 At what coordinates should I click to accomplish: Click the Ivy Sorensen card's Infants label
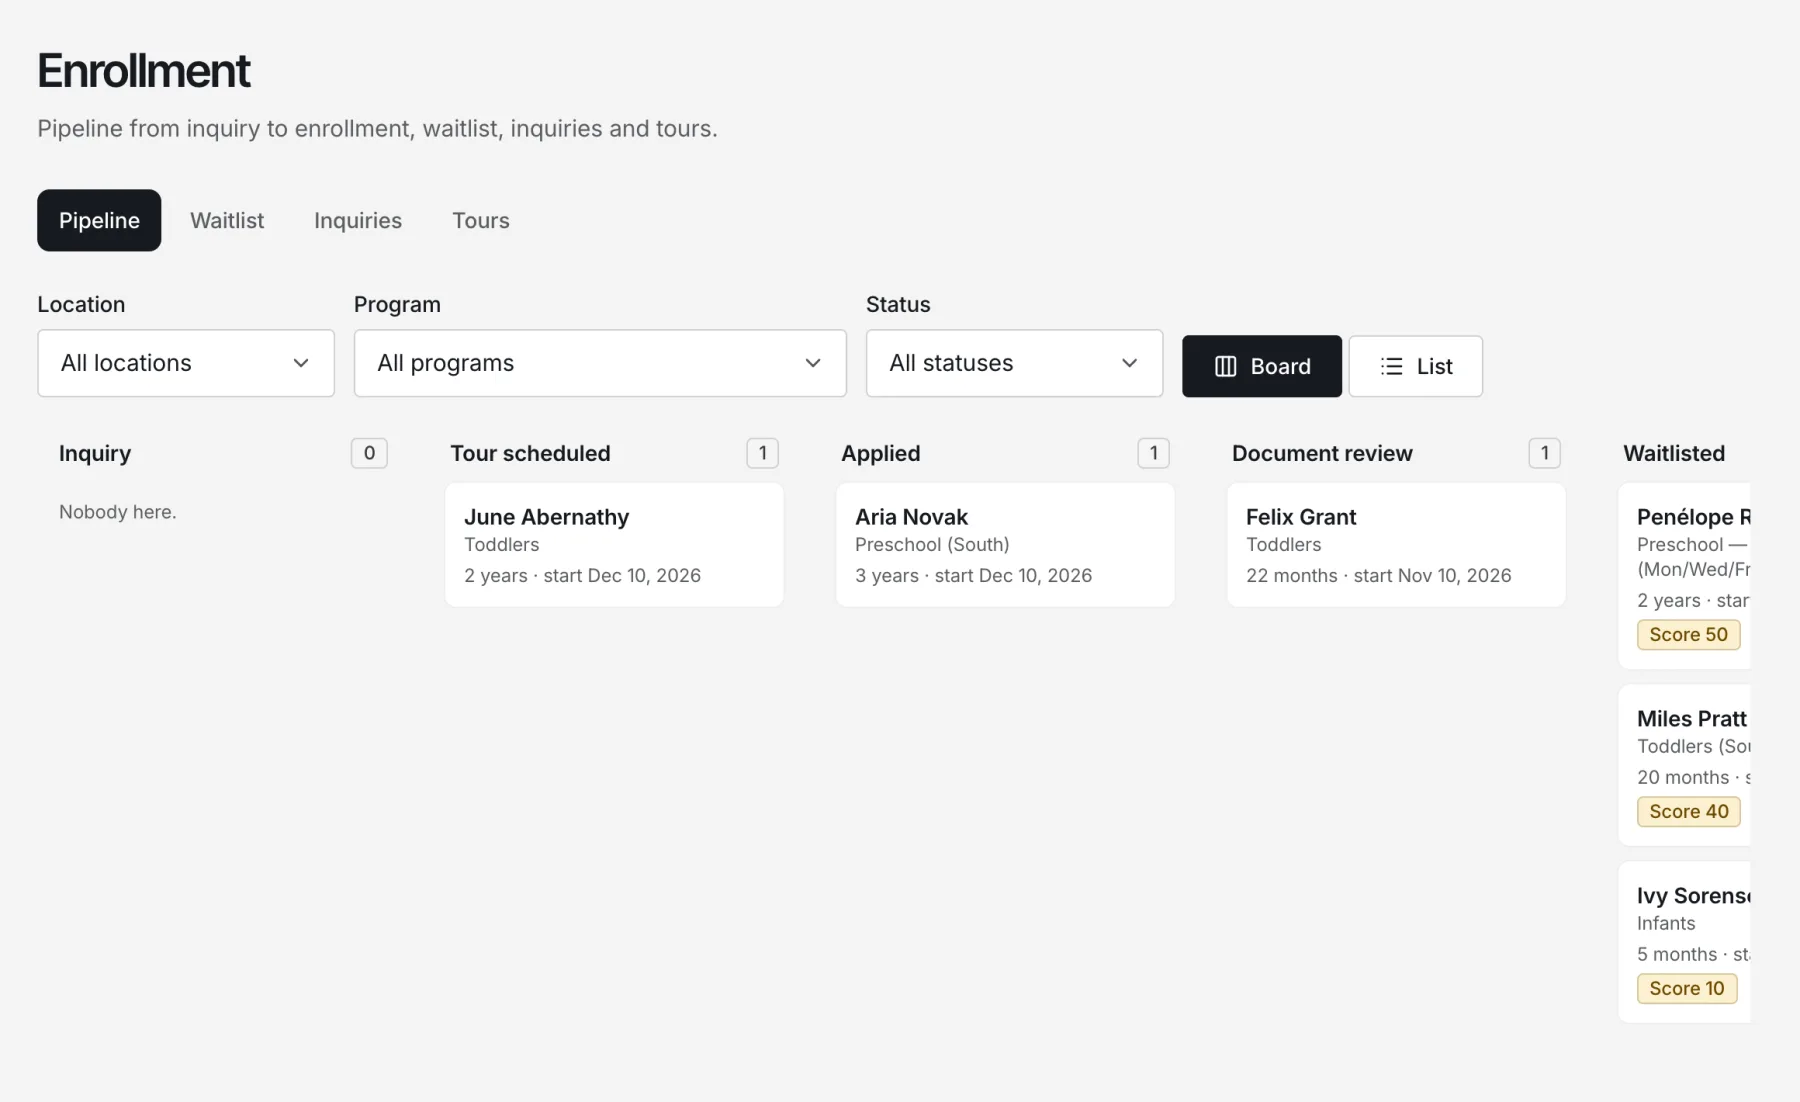point(1666,923)
